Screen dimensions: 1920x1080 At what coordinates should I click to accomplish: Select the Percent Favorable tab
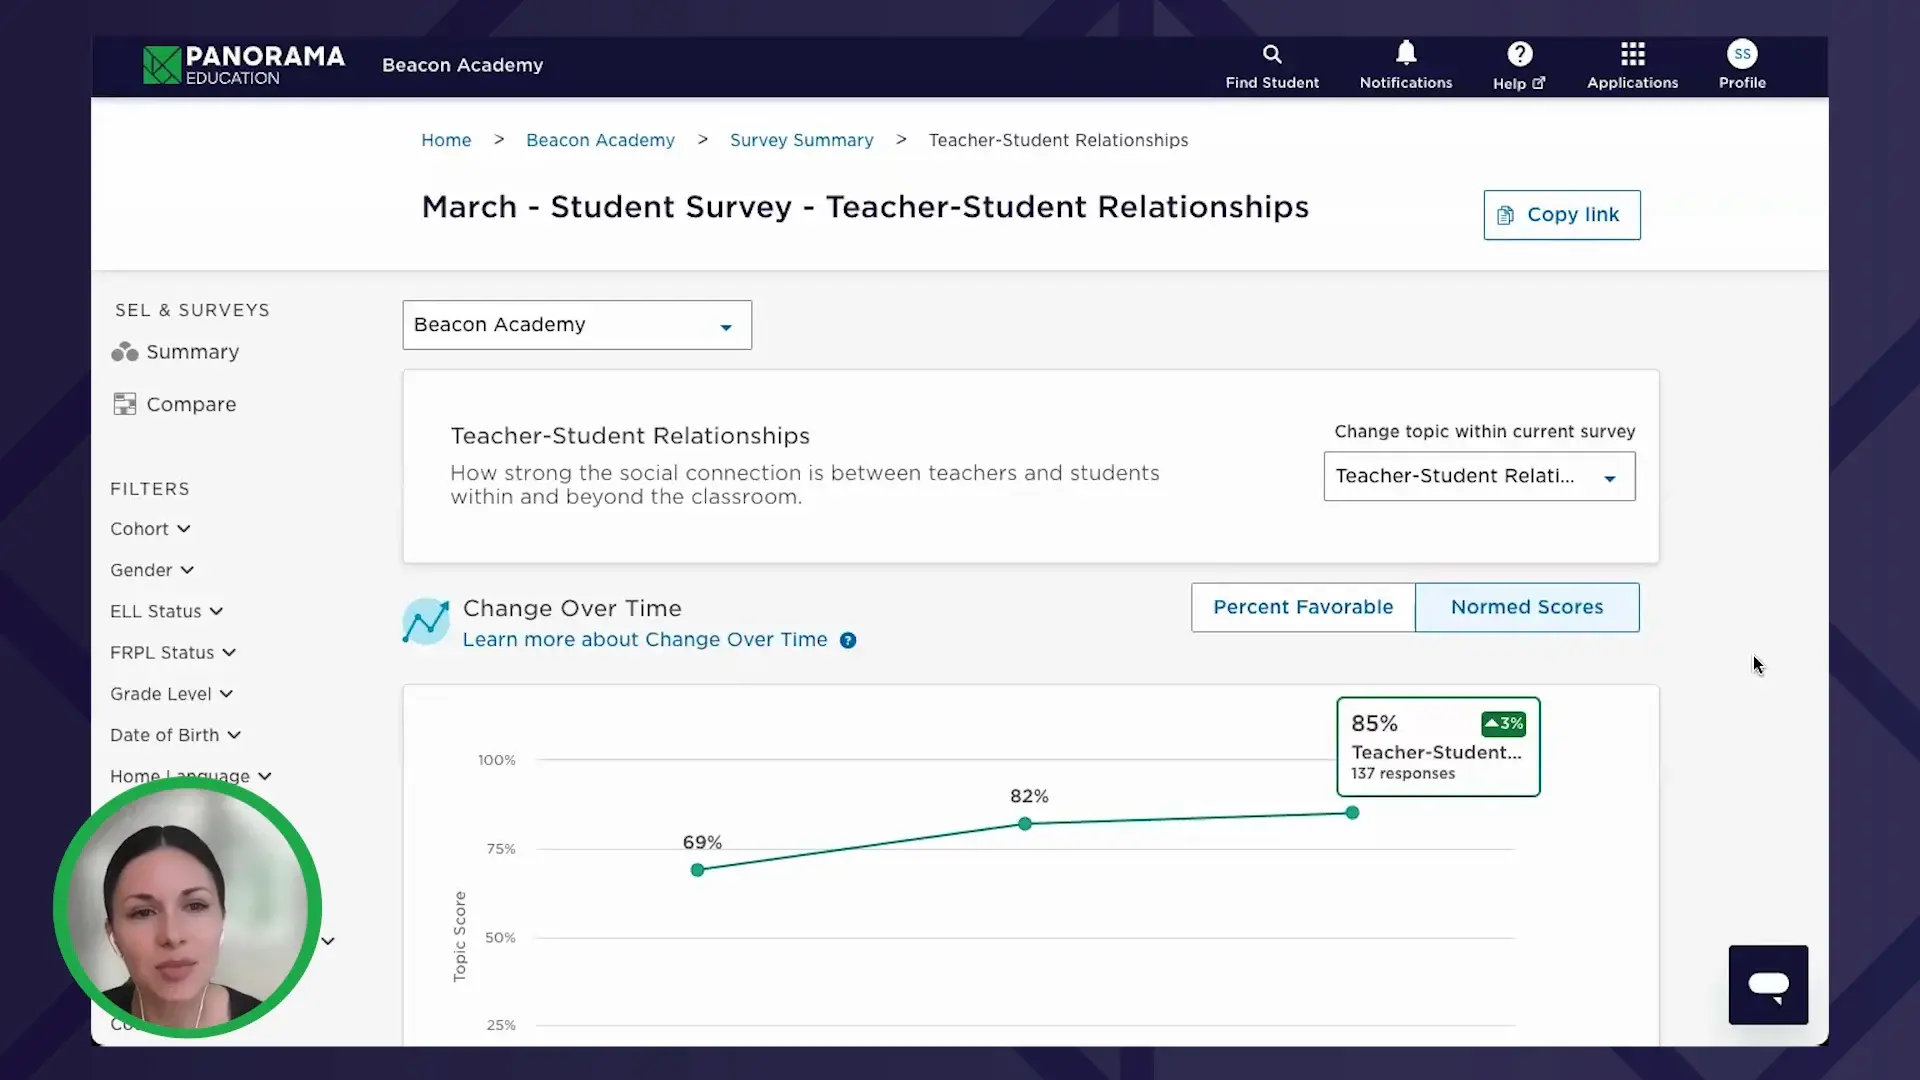(x=1303, y=607)
